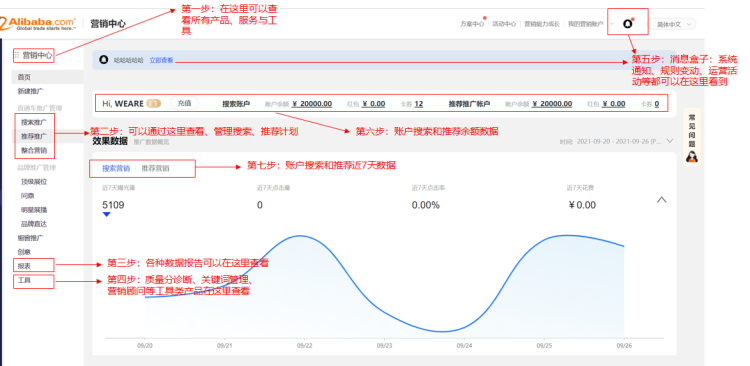Image resolution: width=750 pixels, height=366 pixels.
Task: Click the 推荐推广帐户 balance ¥20000.00
Action: click(551, 104)
